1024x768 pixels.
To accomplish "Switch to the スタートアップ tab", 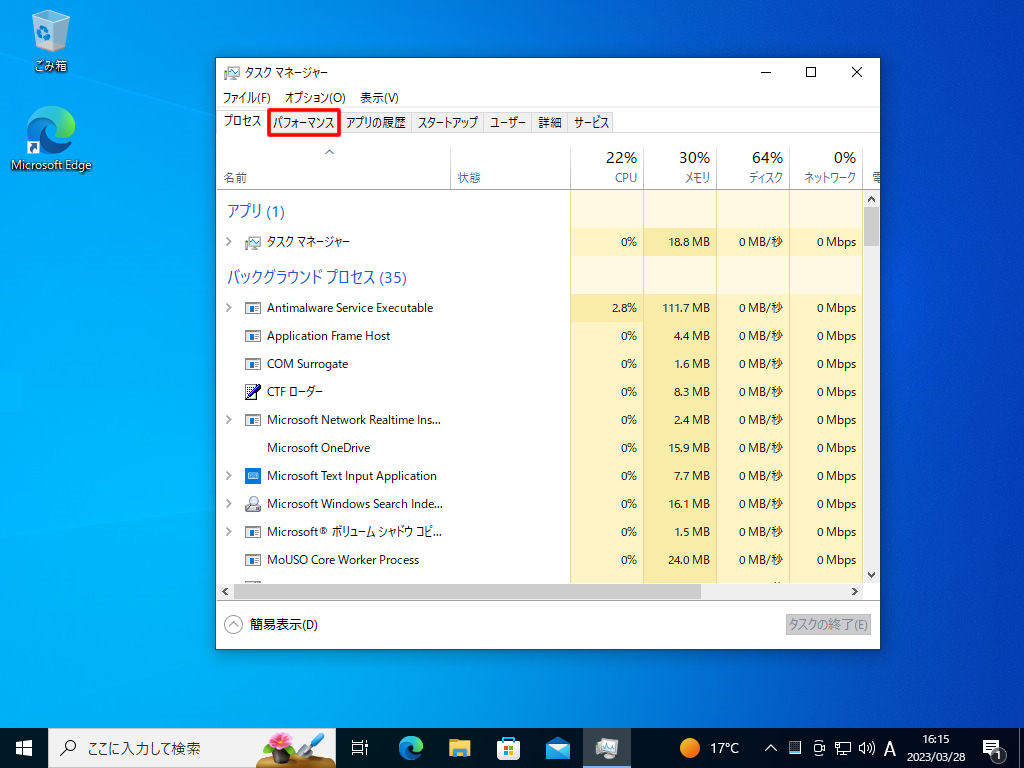I will [x=447, y=122].
